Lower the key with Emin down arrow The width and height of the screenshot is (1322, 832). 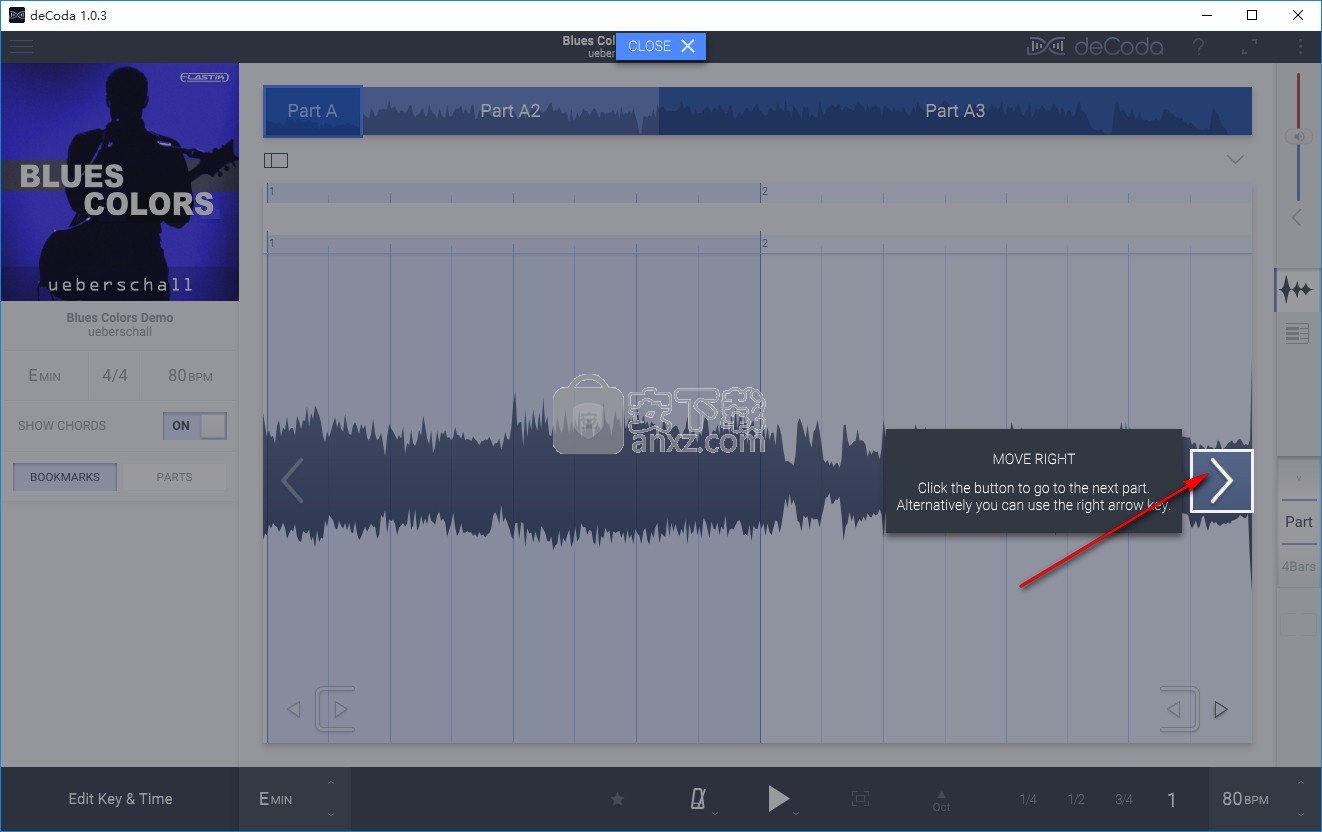pos(331,815)
